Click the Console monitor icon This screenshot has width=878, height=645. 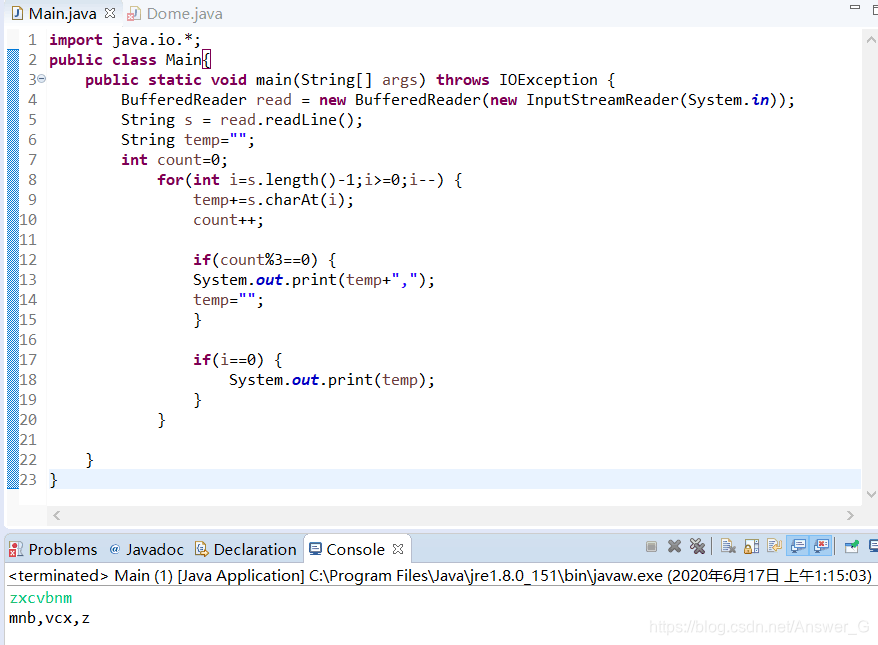pos(315,549)
